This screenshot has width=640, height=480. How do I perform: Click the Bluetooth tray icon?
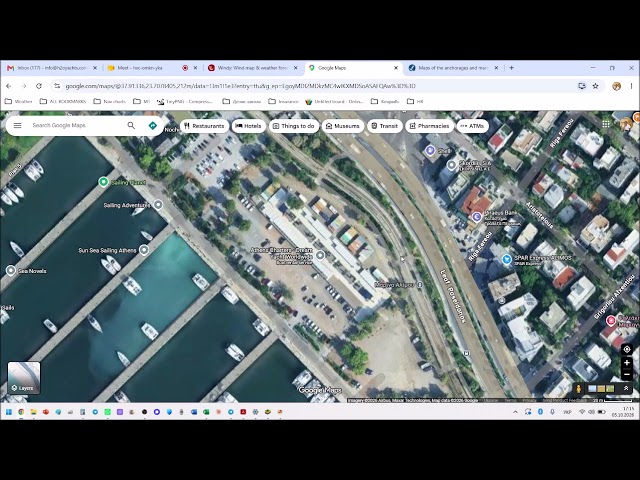[540, 412]
